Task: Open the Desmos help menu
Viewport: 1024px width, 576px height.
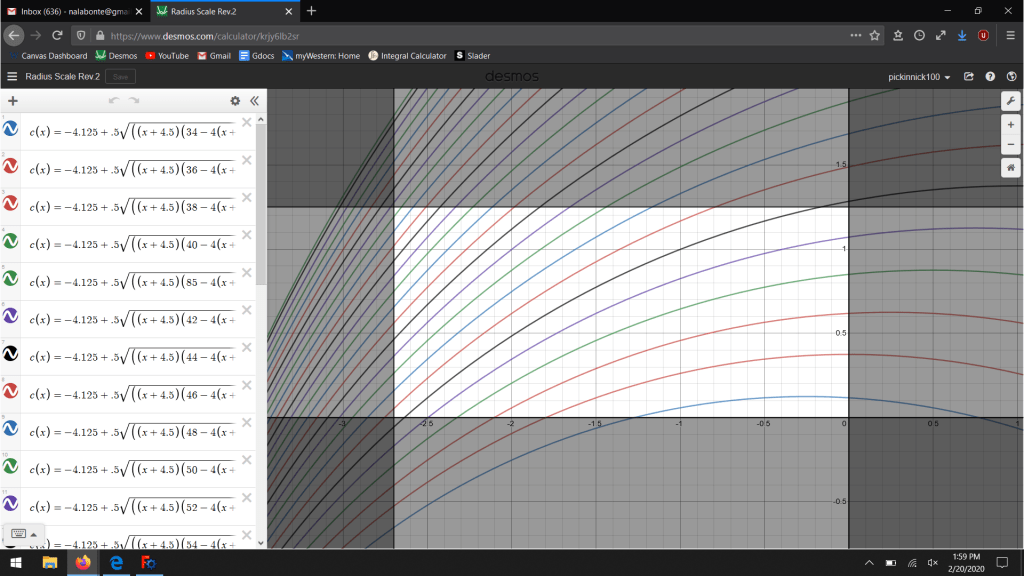Action: point(990,77)
